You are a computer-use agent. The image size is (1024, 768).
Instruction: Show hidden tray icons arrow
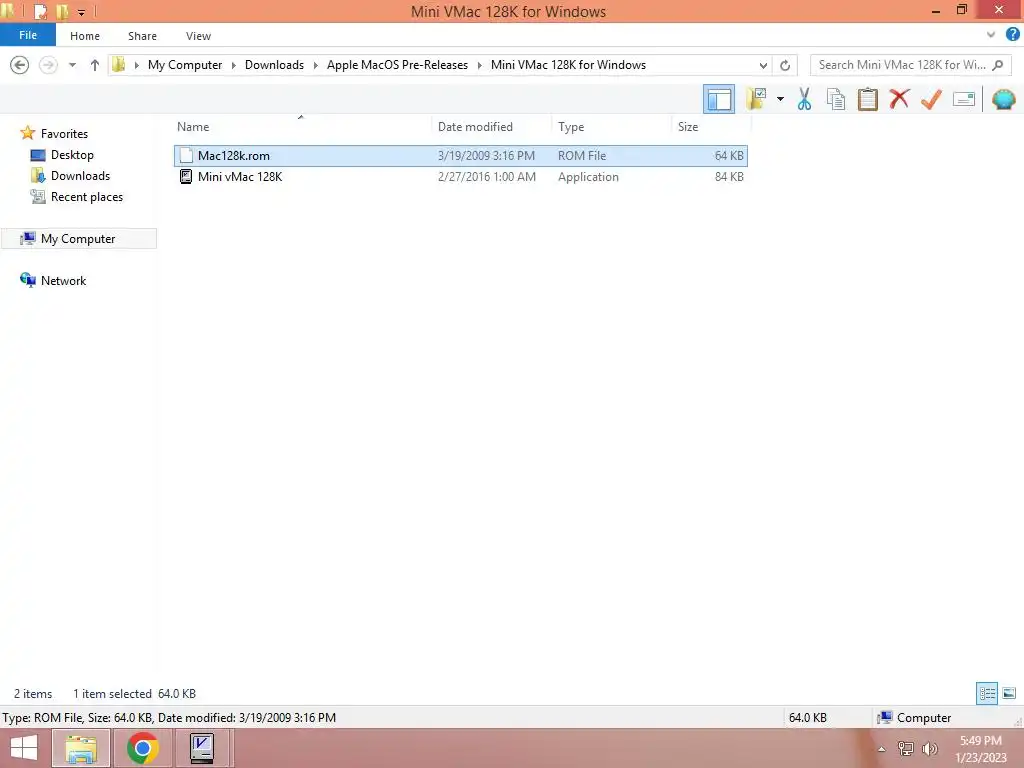(882, 749)
